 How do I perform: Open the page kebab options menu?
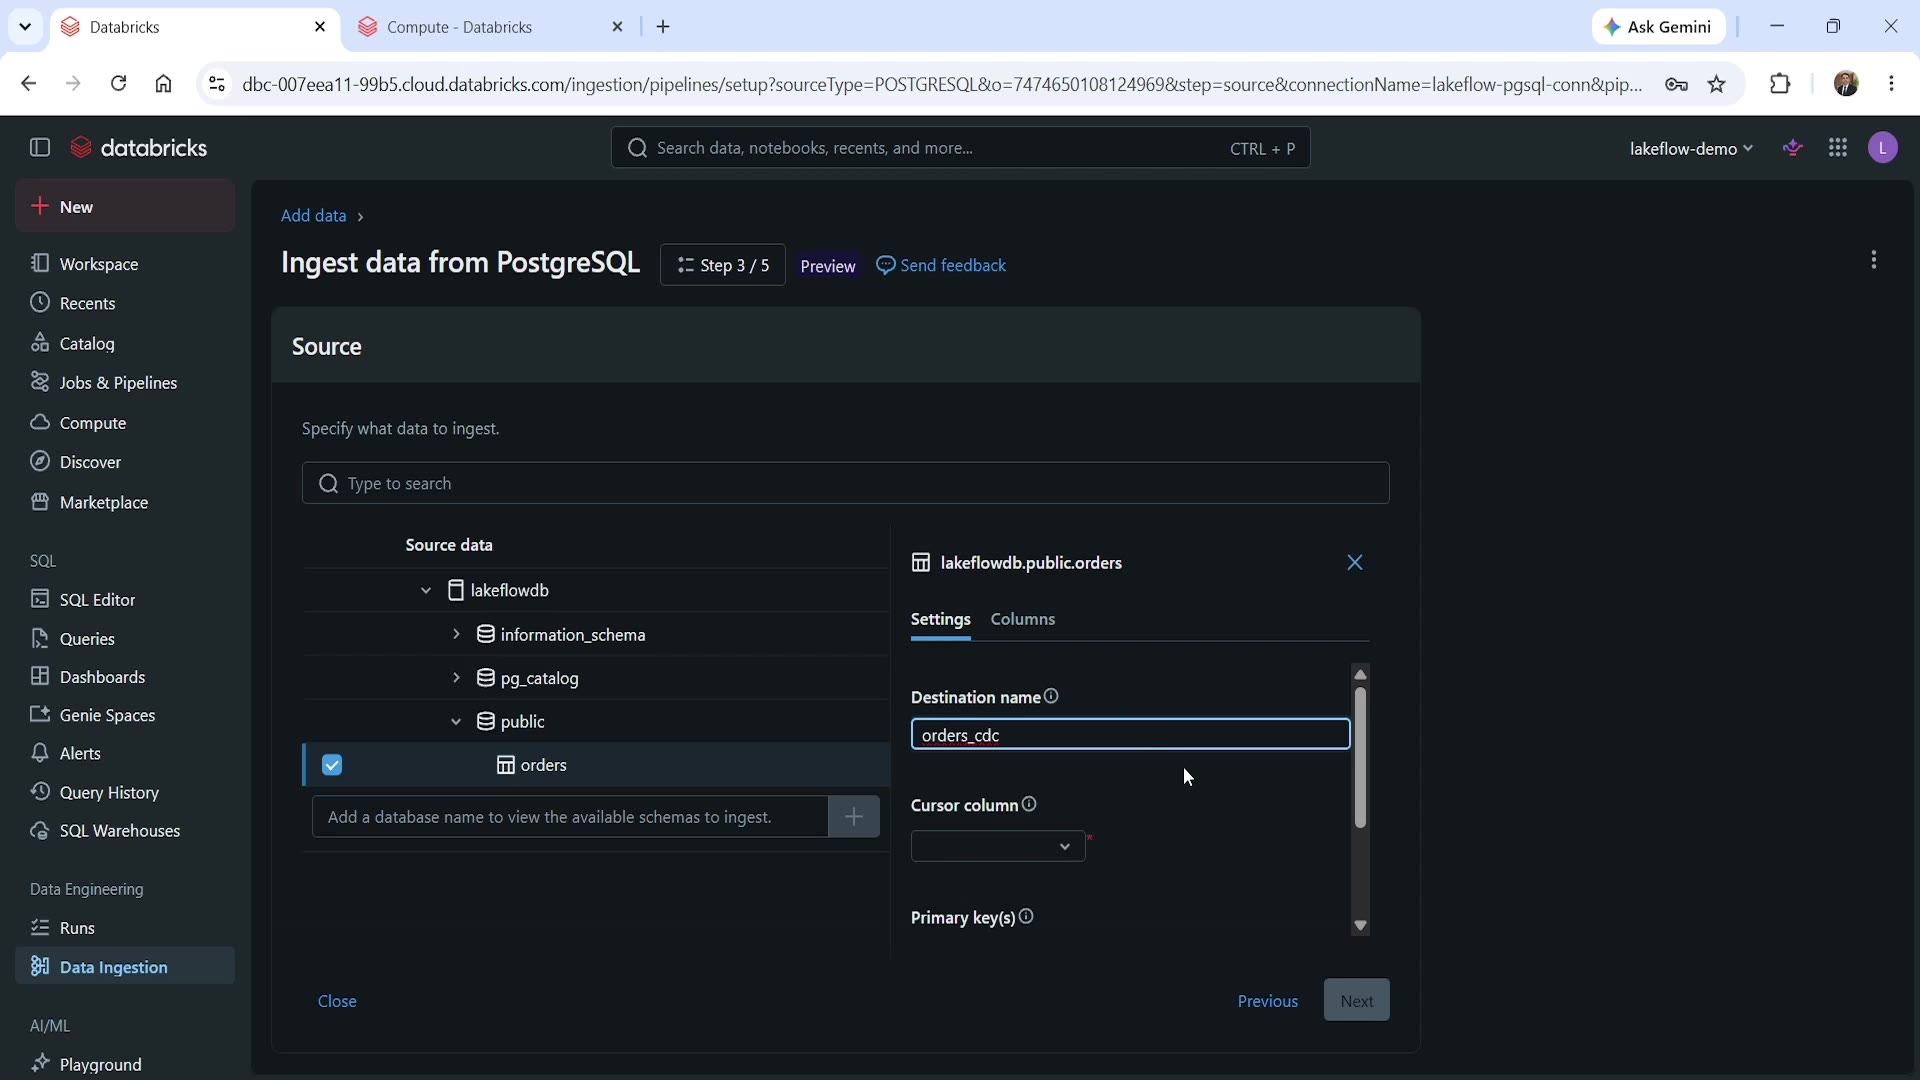point(1874,260)
